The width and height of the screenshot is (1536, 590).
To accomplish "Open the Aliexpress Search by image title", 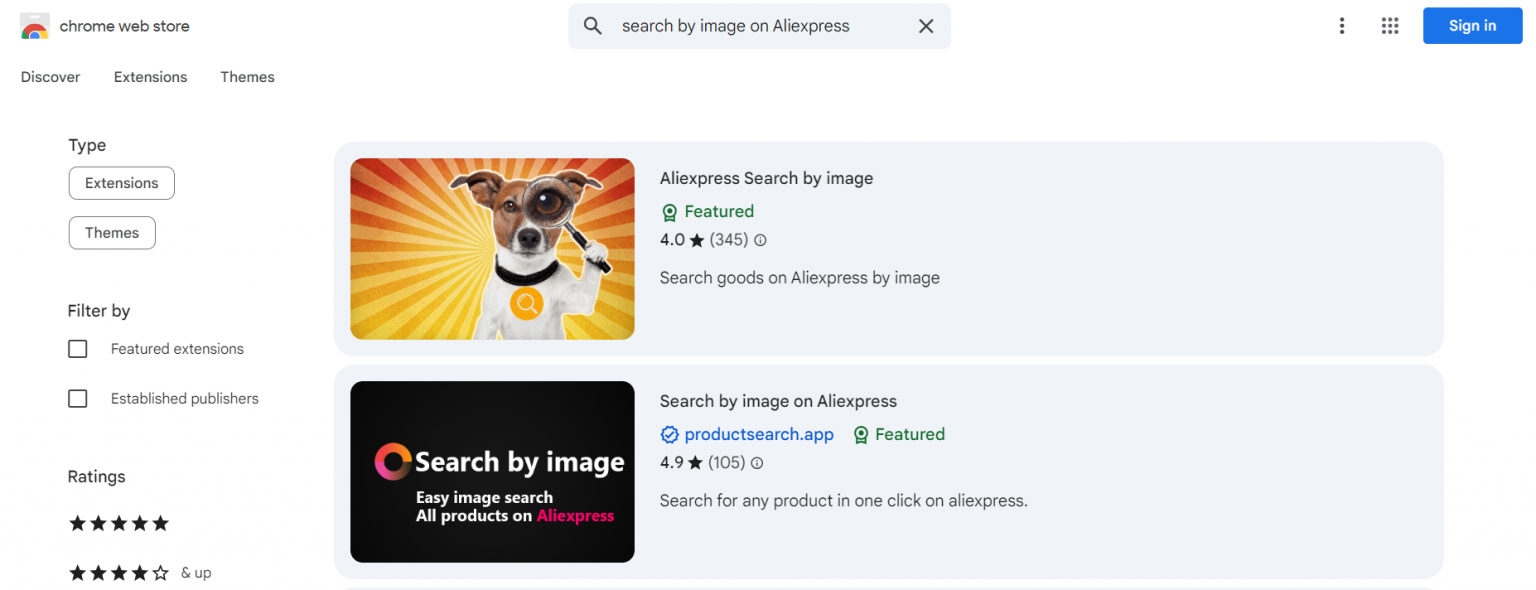I will pos(766,178).
